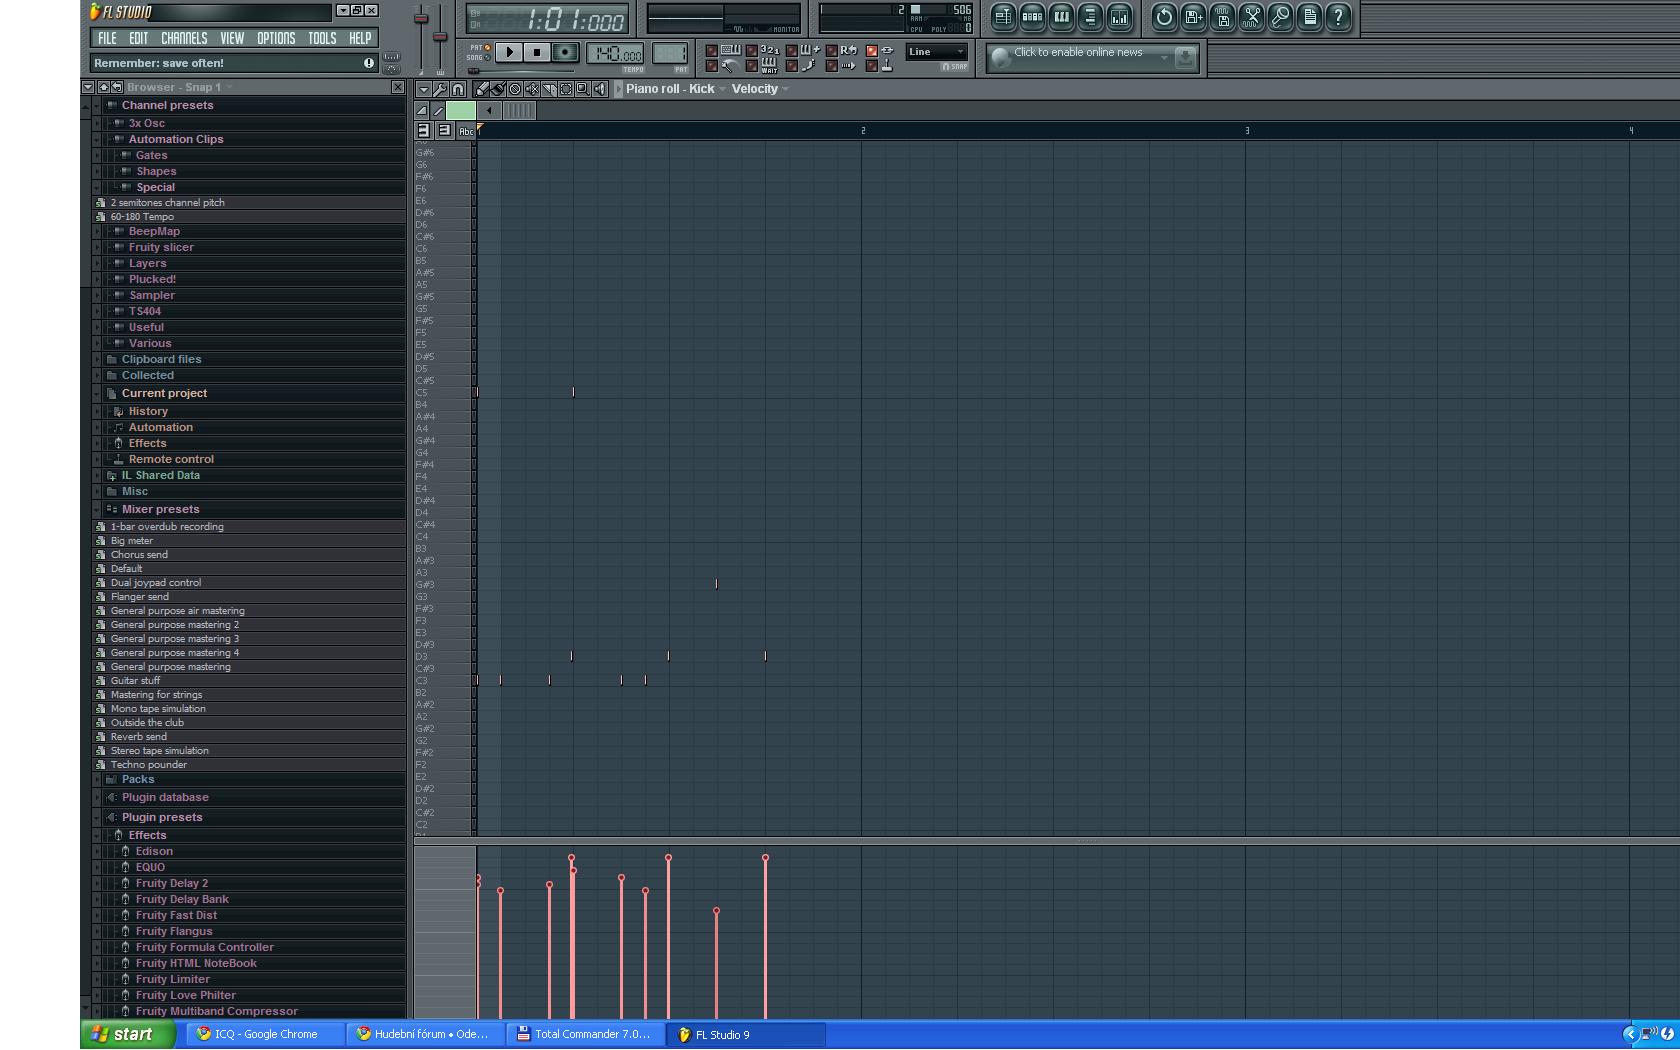
Task: Open the Playlist window from top toolbar
Action: [1003, 17]
